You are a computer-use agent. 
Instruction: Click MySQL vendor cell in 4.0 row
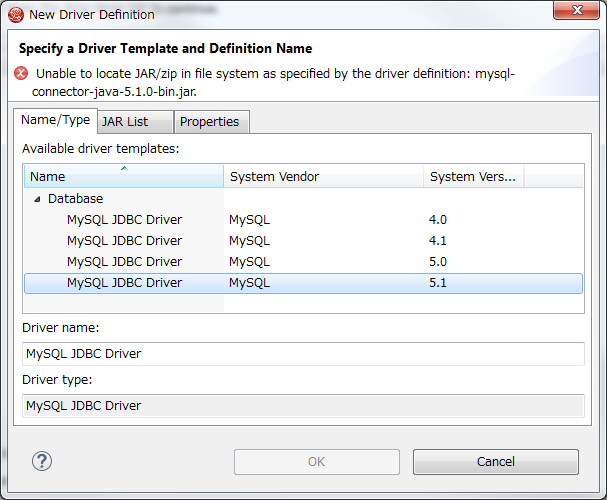coord(250,220)
